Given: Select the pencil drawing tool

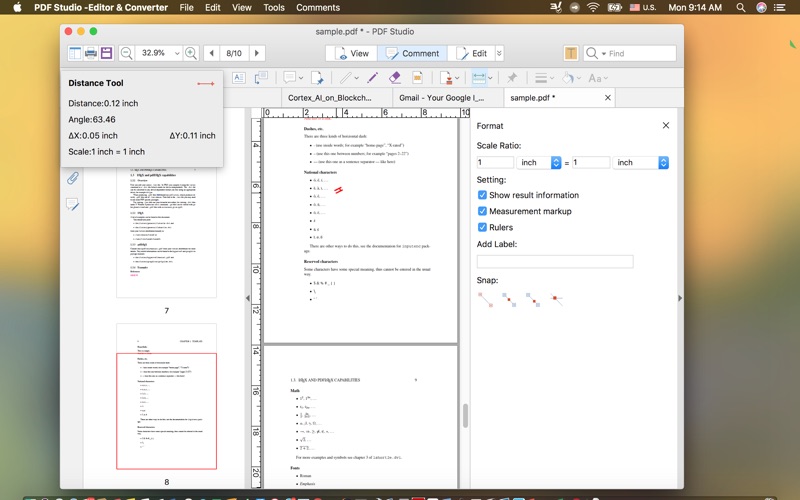Looking at the screenshot, I should pyautogui.click(x=372, y=77).
